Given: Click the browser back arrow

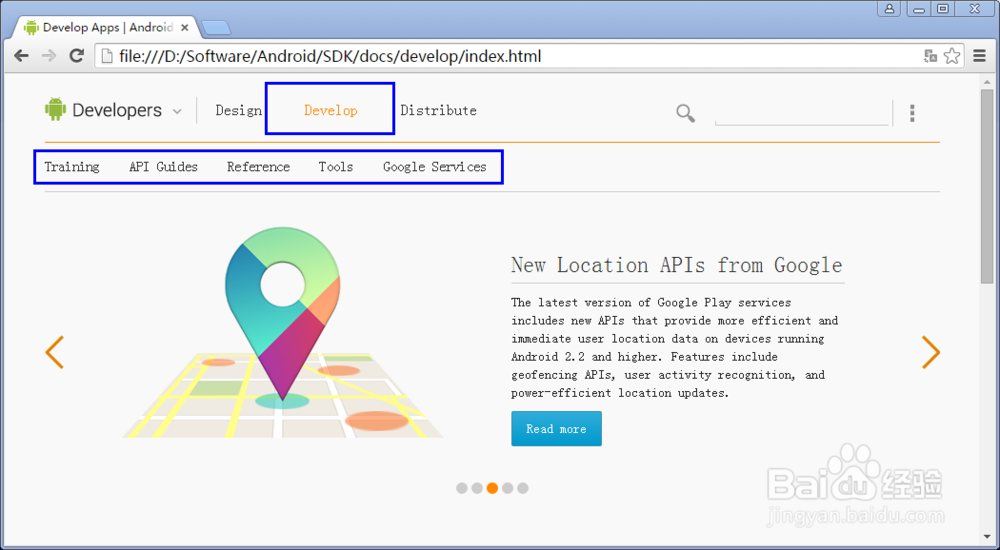Looking at the screenshot, I should pos(21,56).
